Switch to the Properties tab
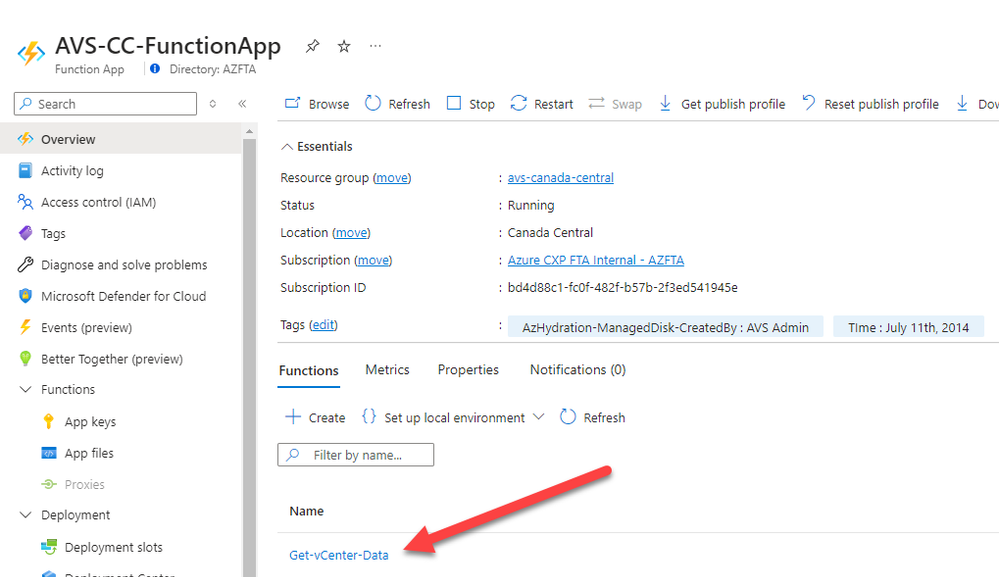 pyautogui.click(x=468, y=370)
